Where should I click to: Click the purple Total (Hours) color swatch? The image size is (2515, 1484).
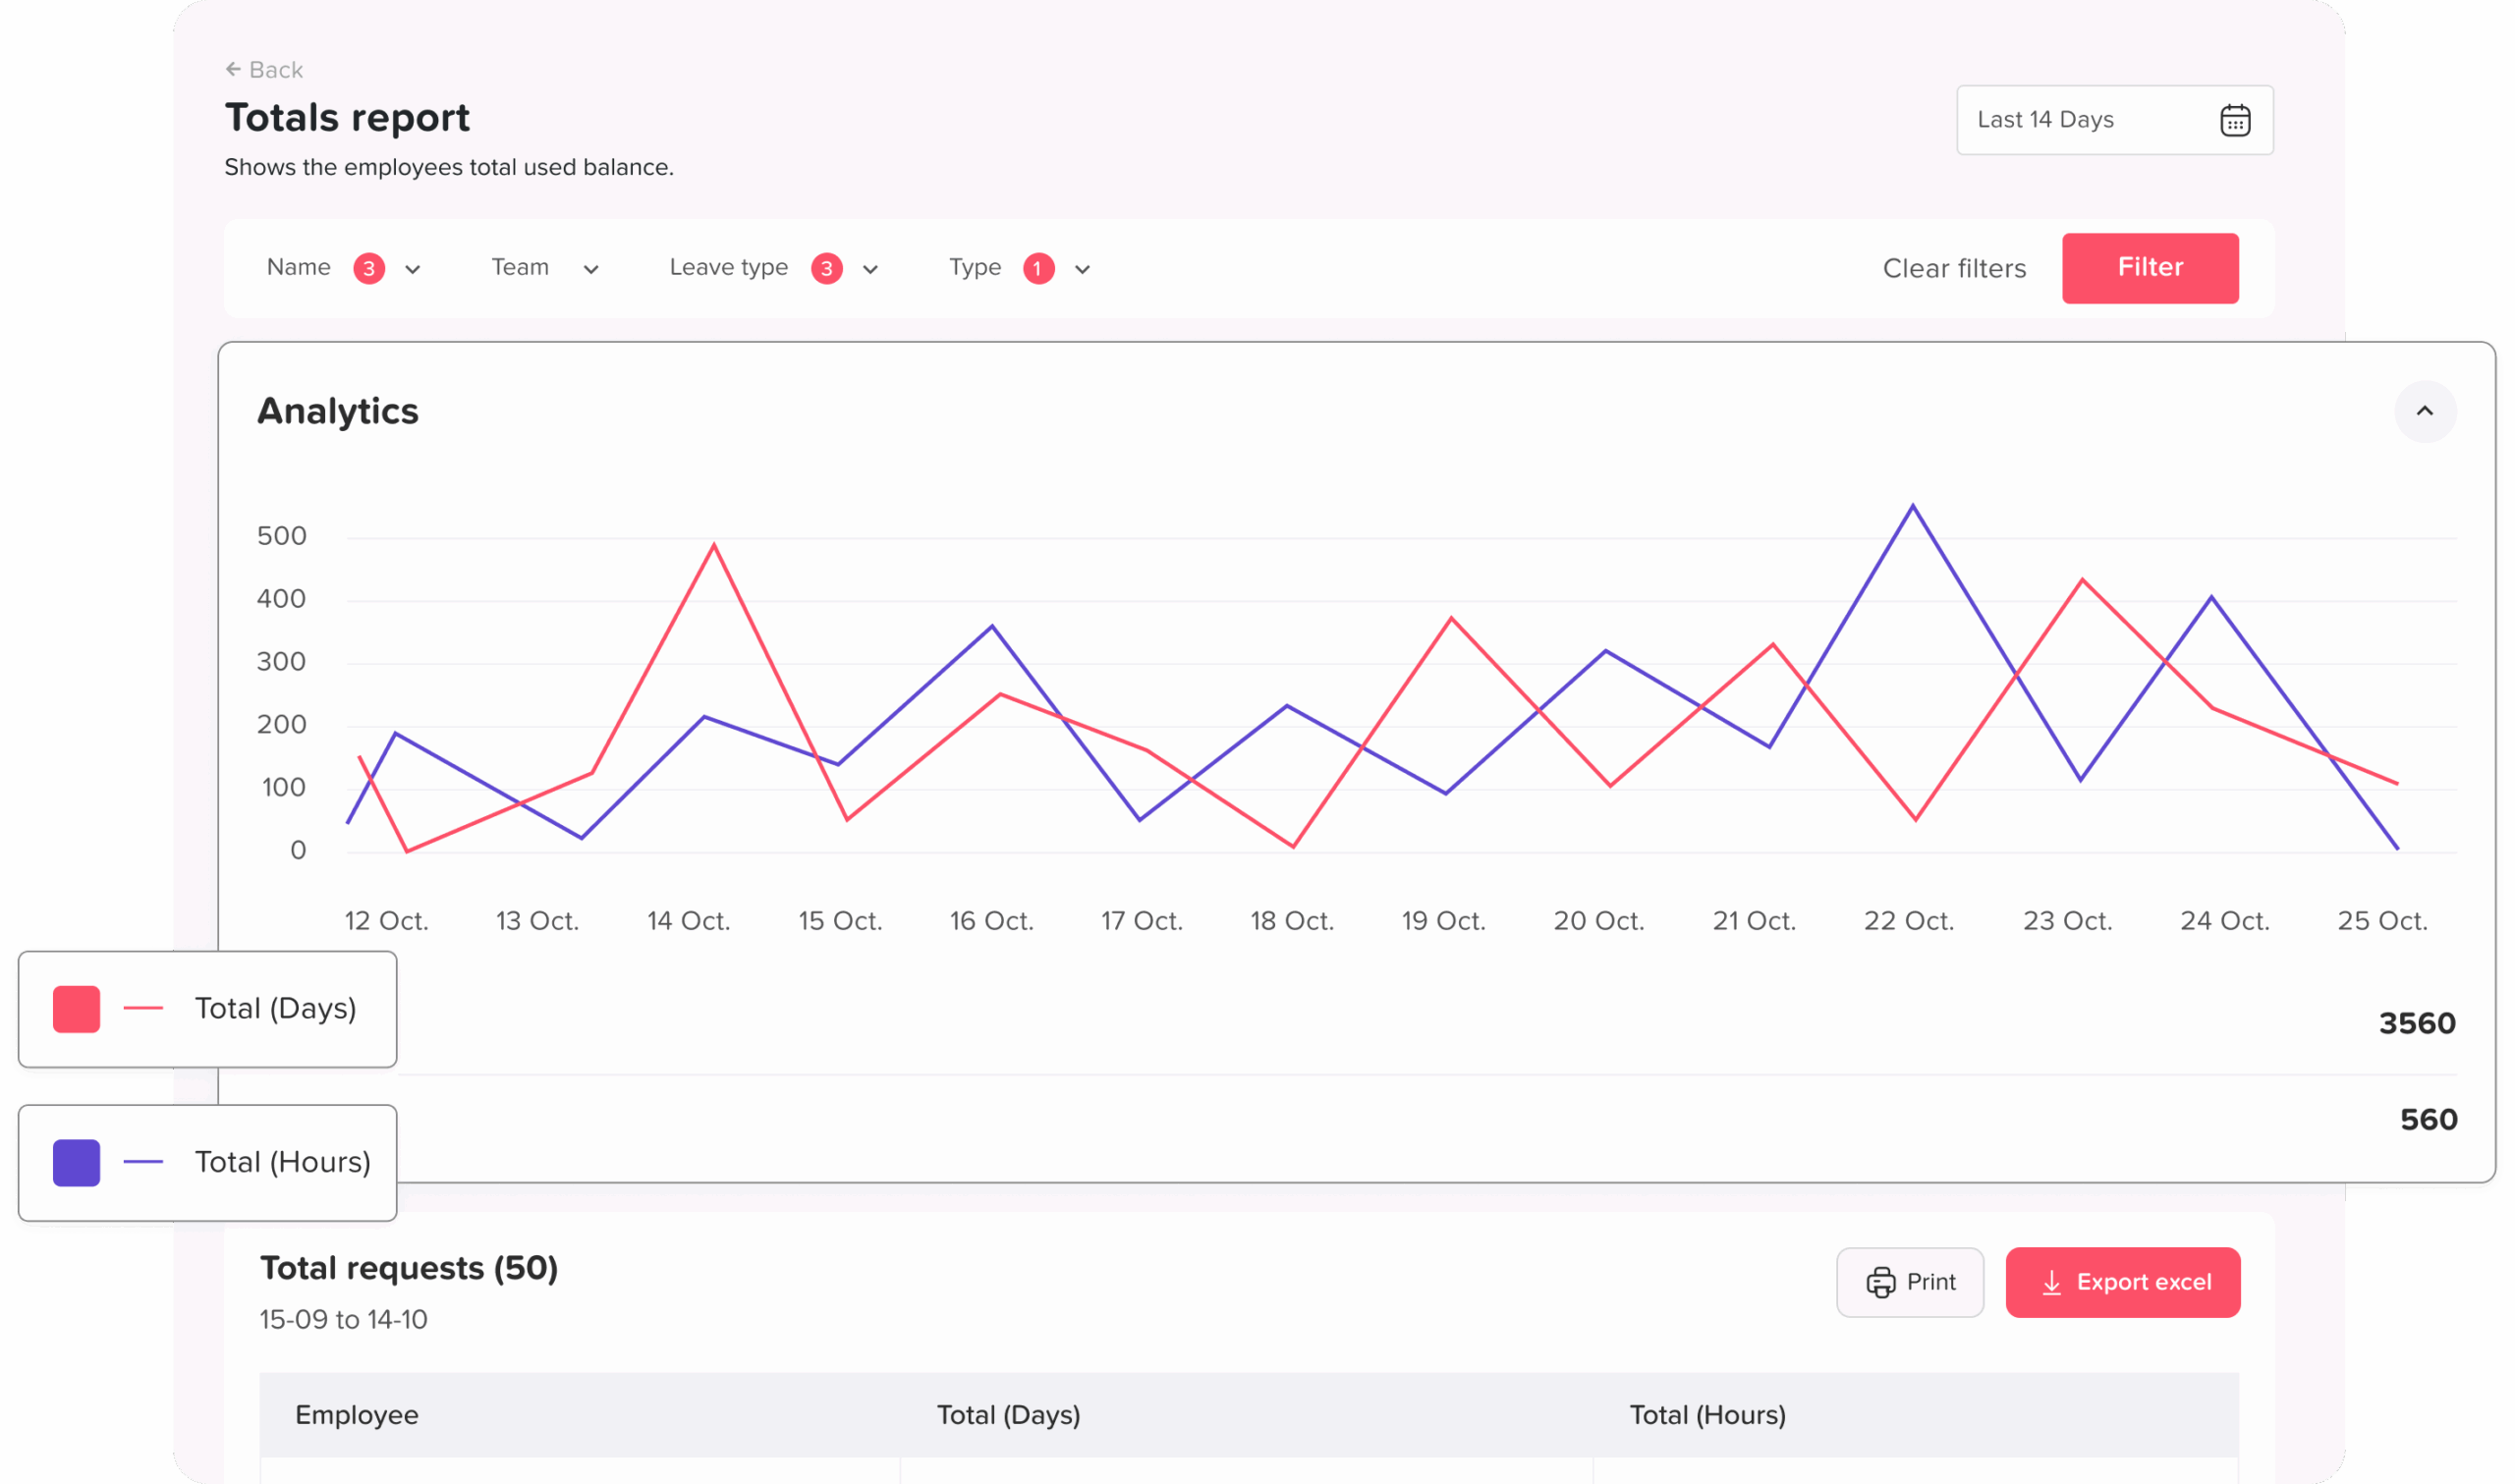point(76,1162)
